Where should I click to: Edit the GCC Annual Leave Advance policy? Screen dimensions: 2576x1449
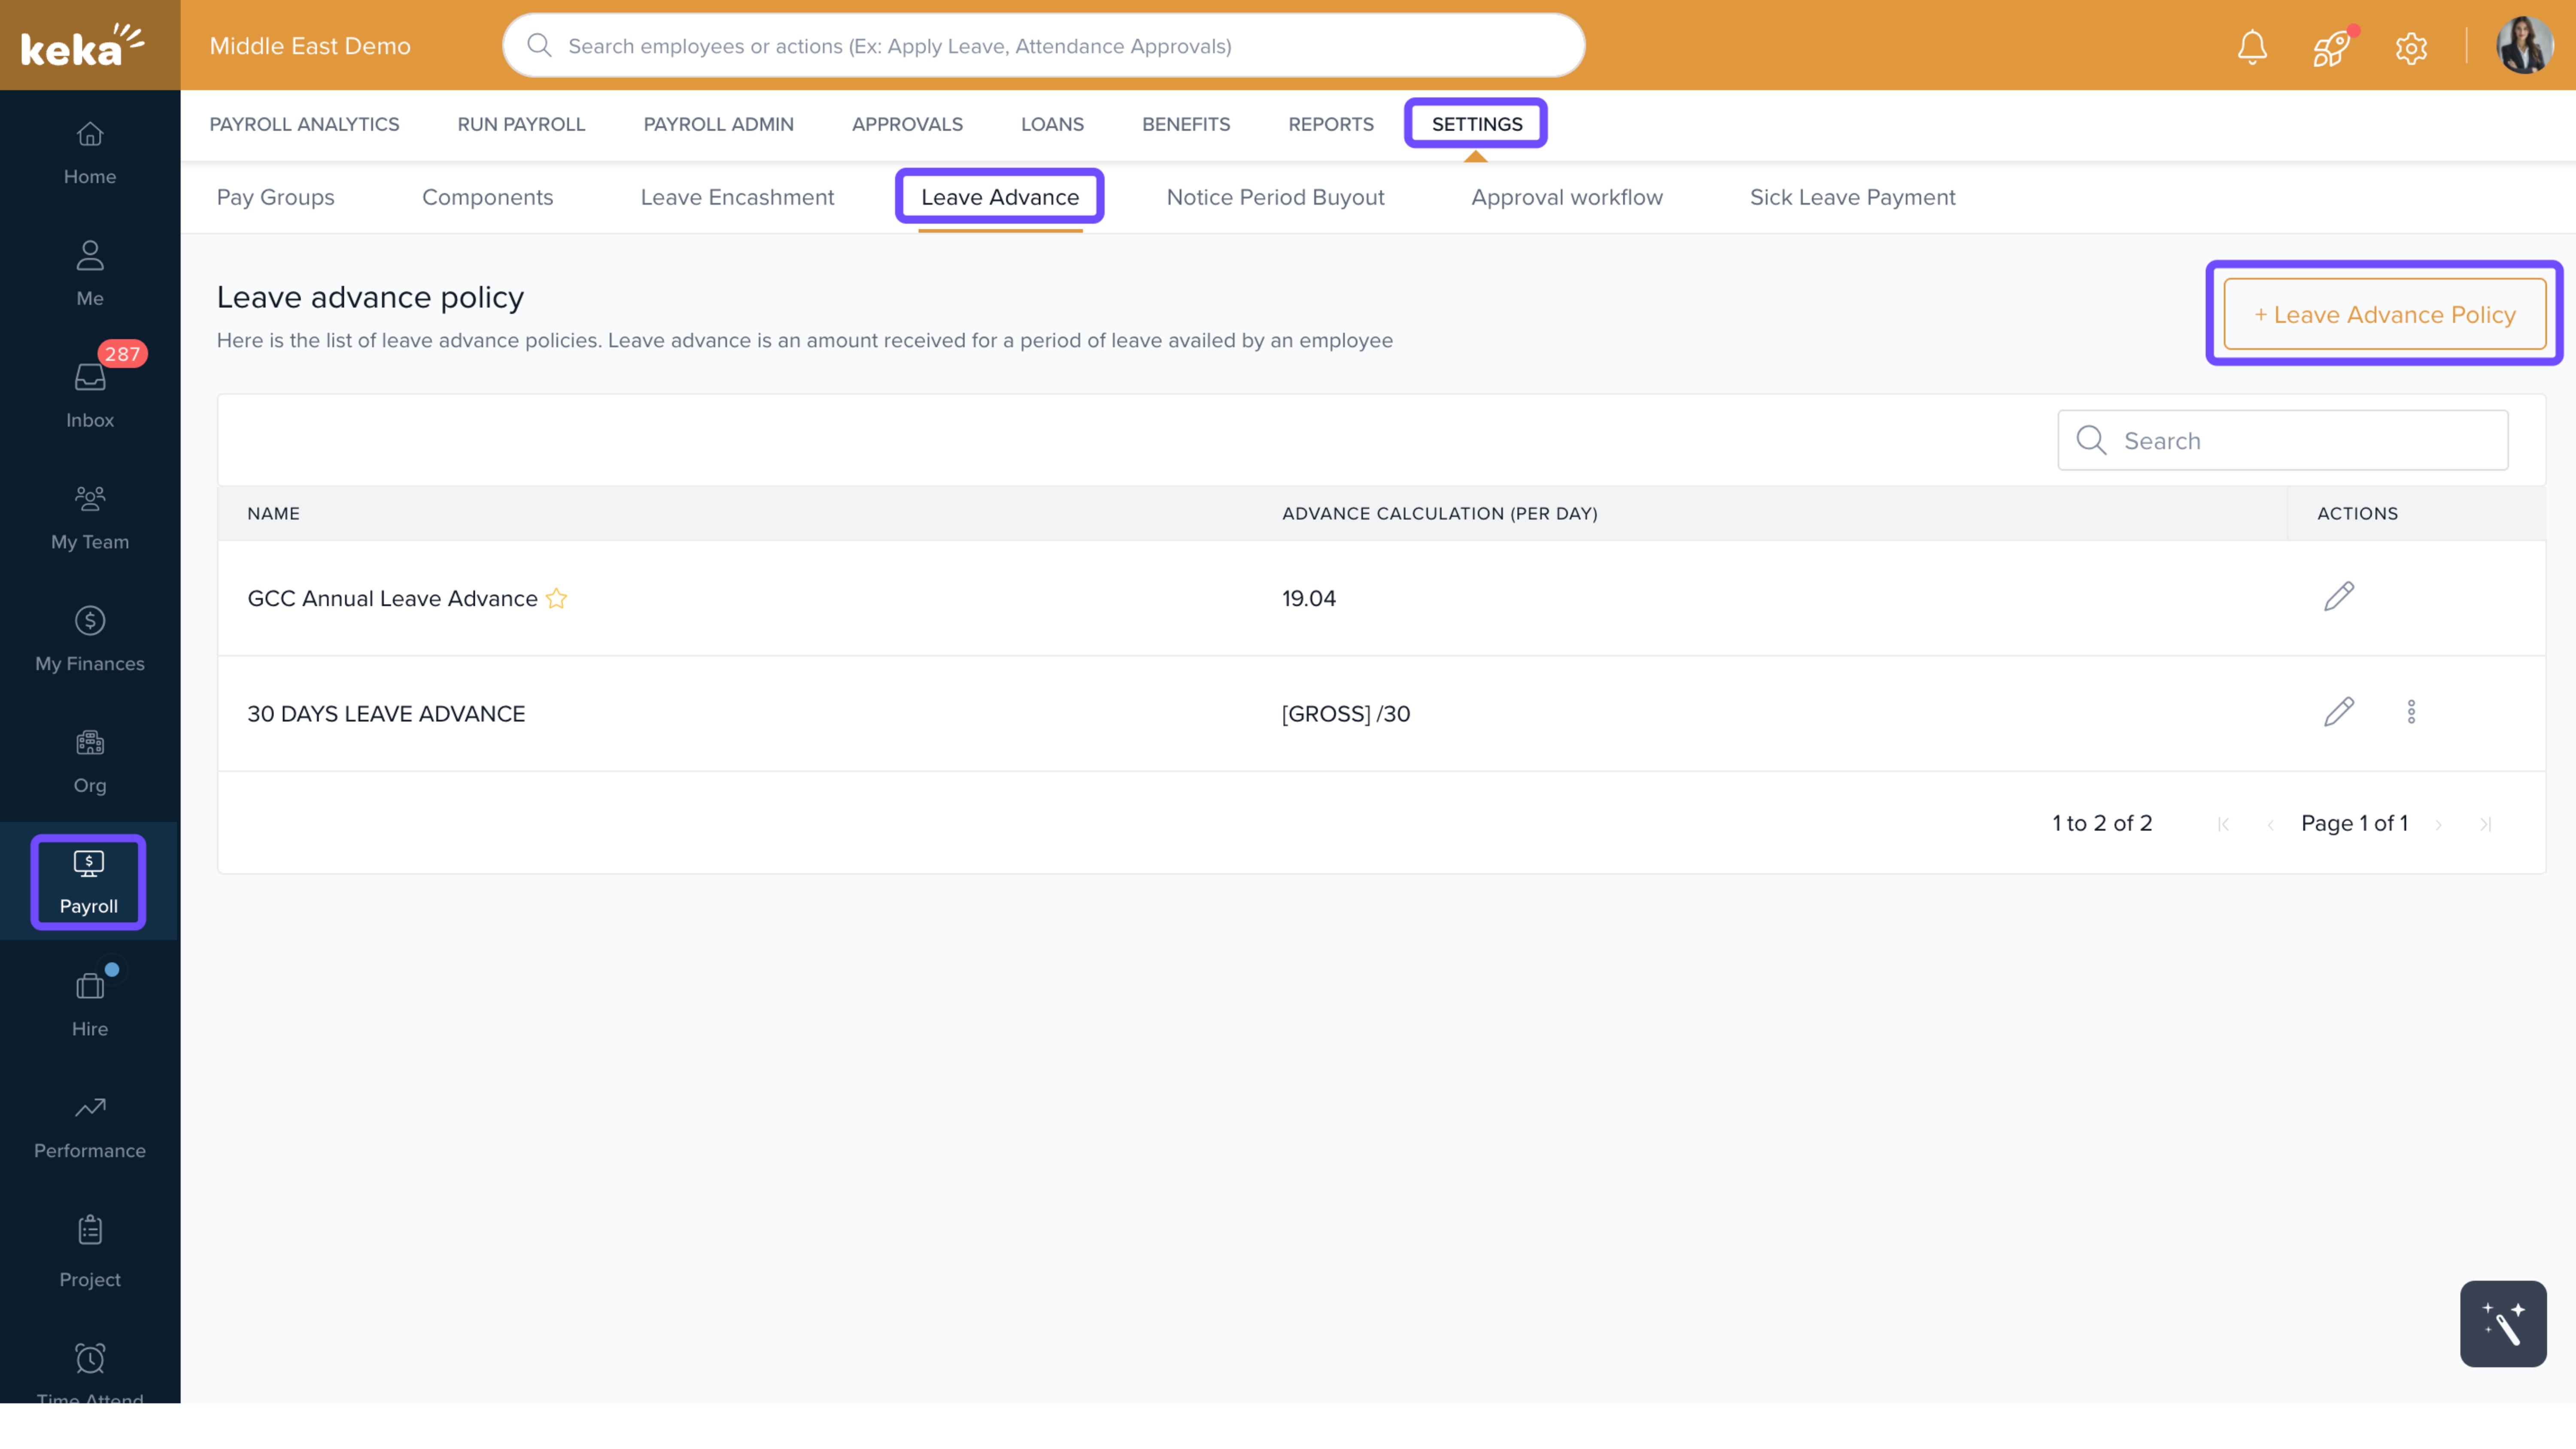(2338, 597)
